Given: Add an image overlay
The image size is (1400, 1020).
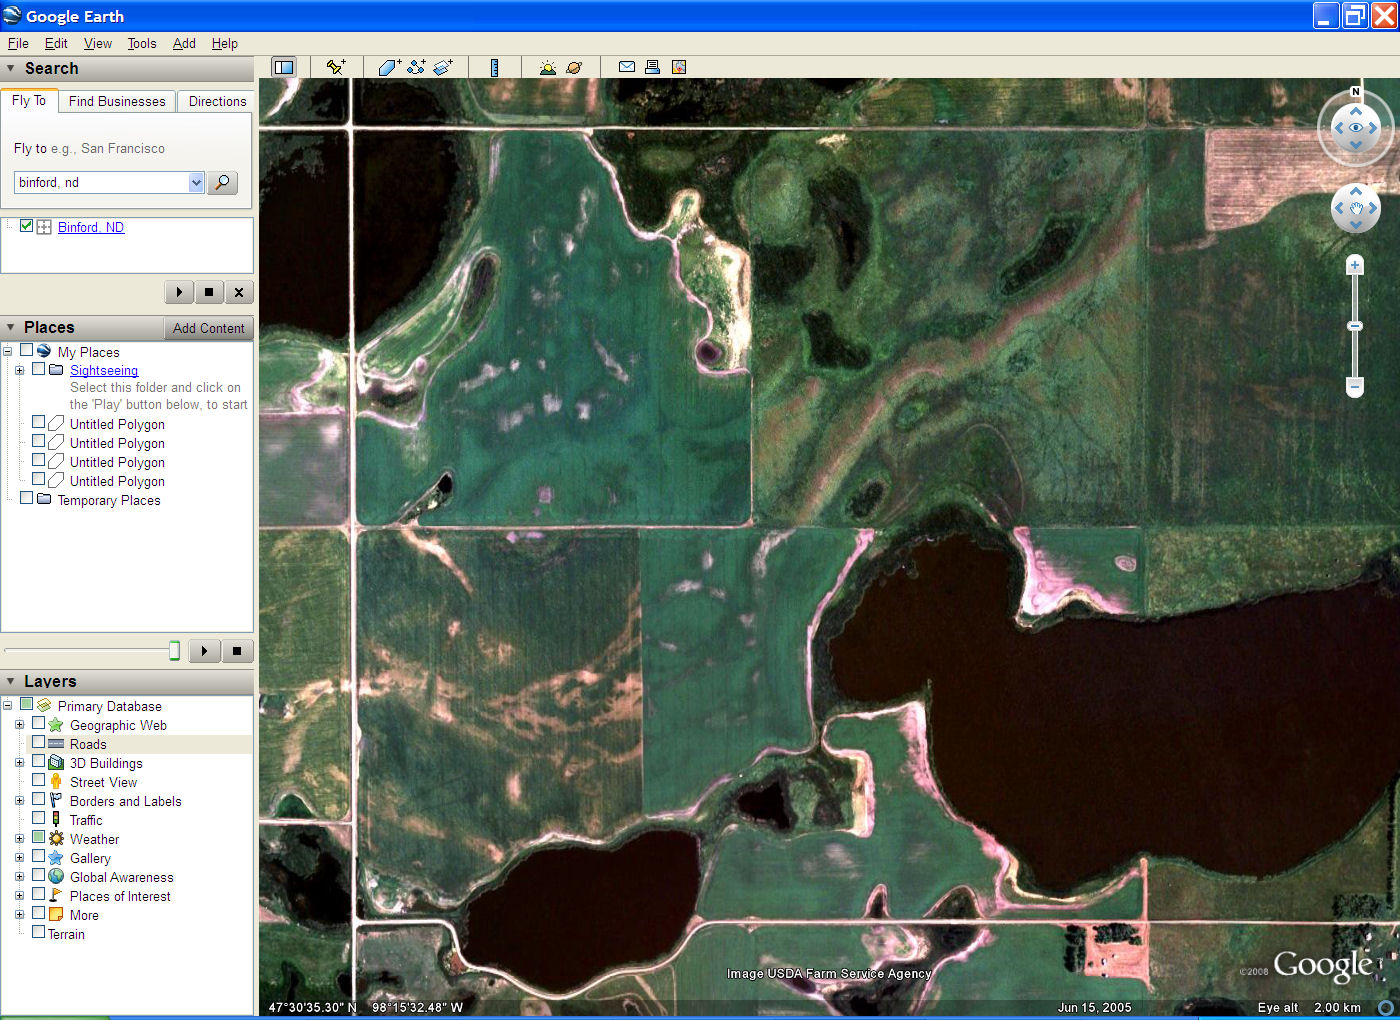Looking at the screenshot, I should [x=443, y=67].
